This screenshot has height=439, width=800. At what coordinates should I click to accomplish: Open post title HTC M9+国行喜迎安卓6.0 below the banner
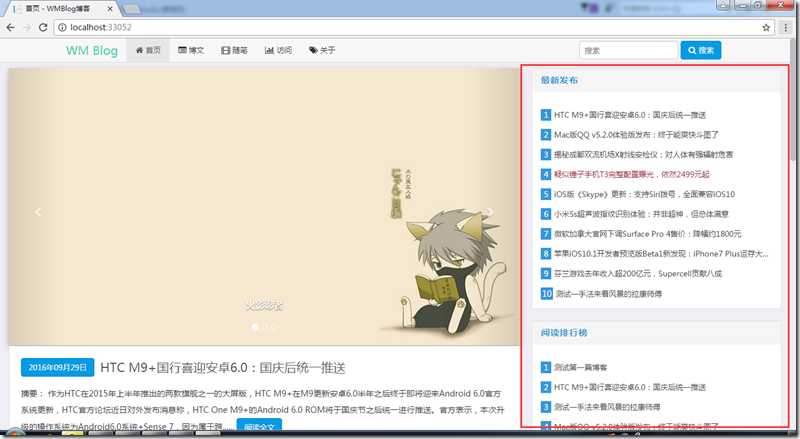tap(223, 368)
